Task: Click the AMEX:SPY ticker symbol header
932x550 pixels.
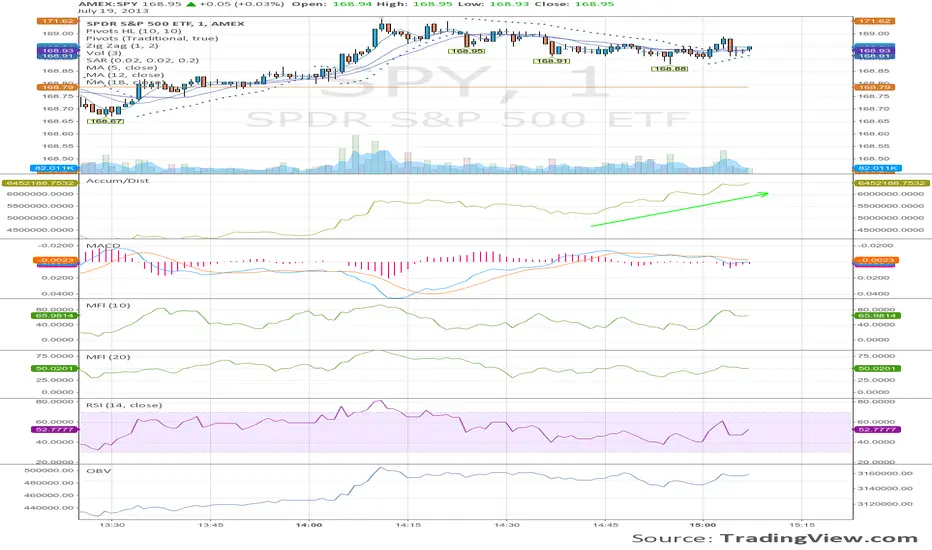Action: [x=108, y=4]
